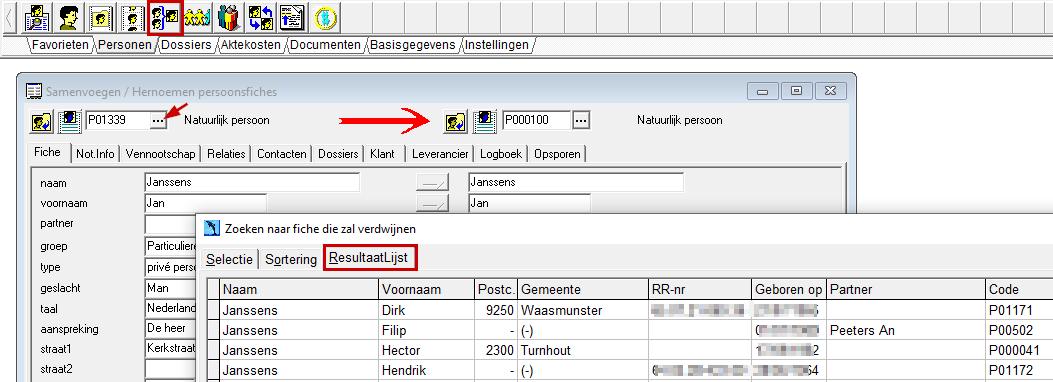
Task: Click the left scroll arrow of toolbar
Action: [9, 18]
